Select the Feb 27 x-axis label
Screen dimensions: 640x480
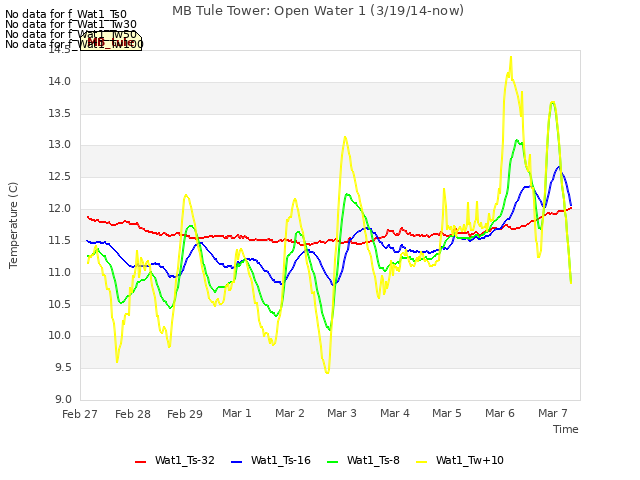point(80,414)
